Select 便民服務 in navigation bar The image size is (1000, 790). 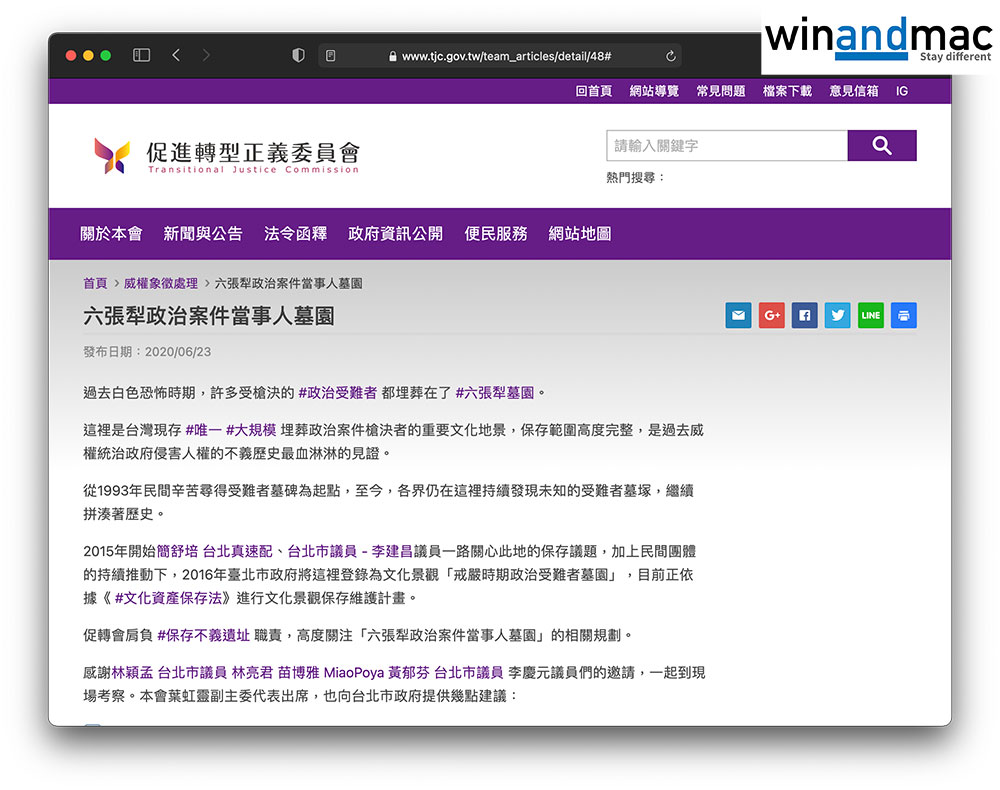tap(496, 234)
